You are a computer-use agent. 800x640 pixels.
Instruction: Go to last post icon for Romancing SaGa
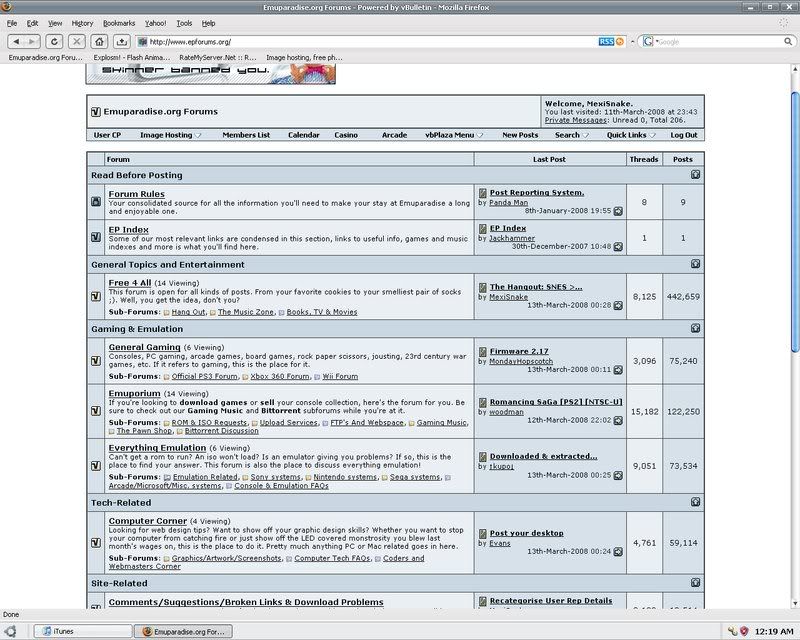(618, 420)
